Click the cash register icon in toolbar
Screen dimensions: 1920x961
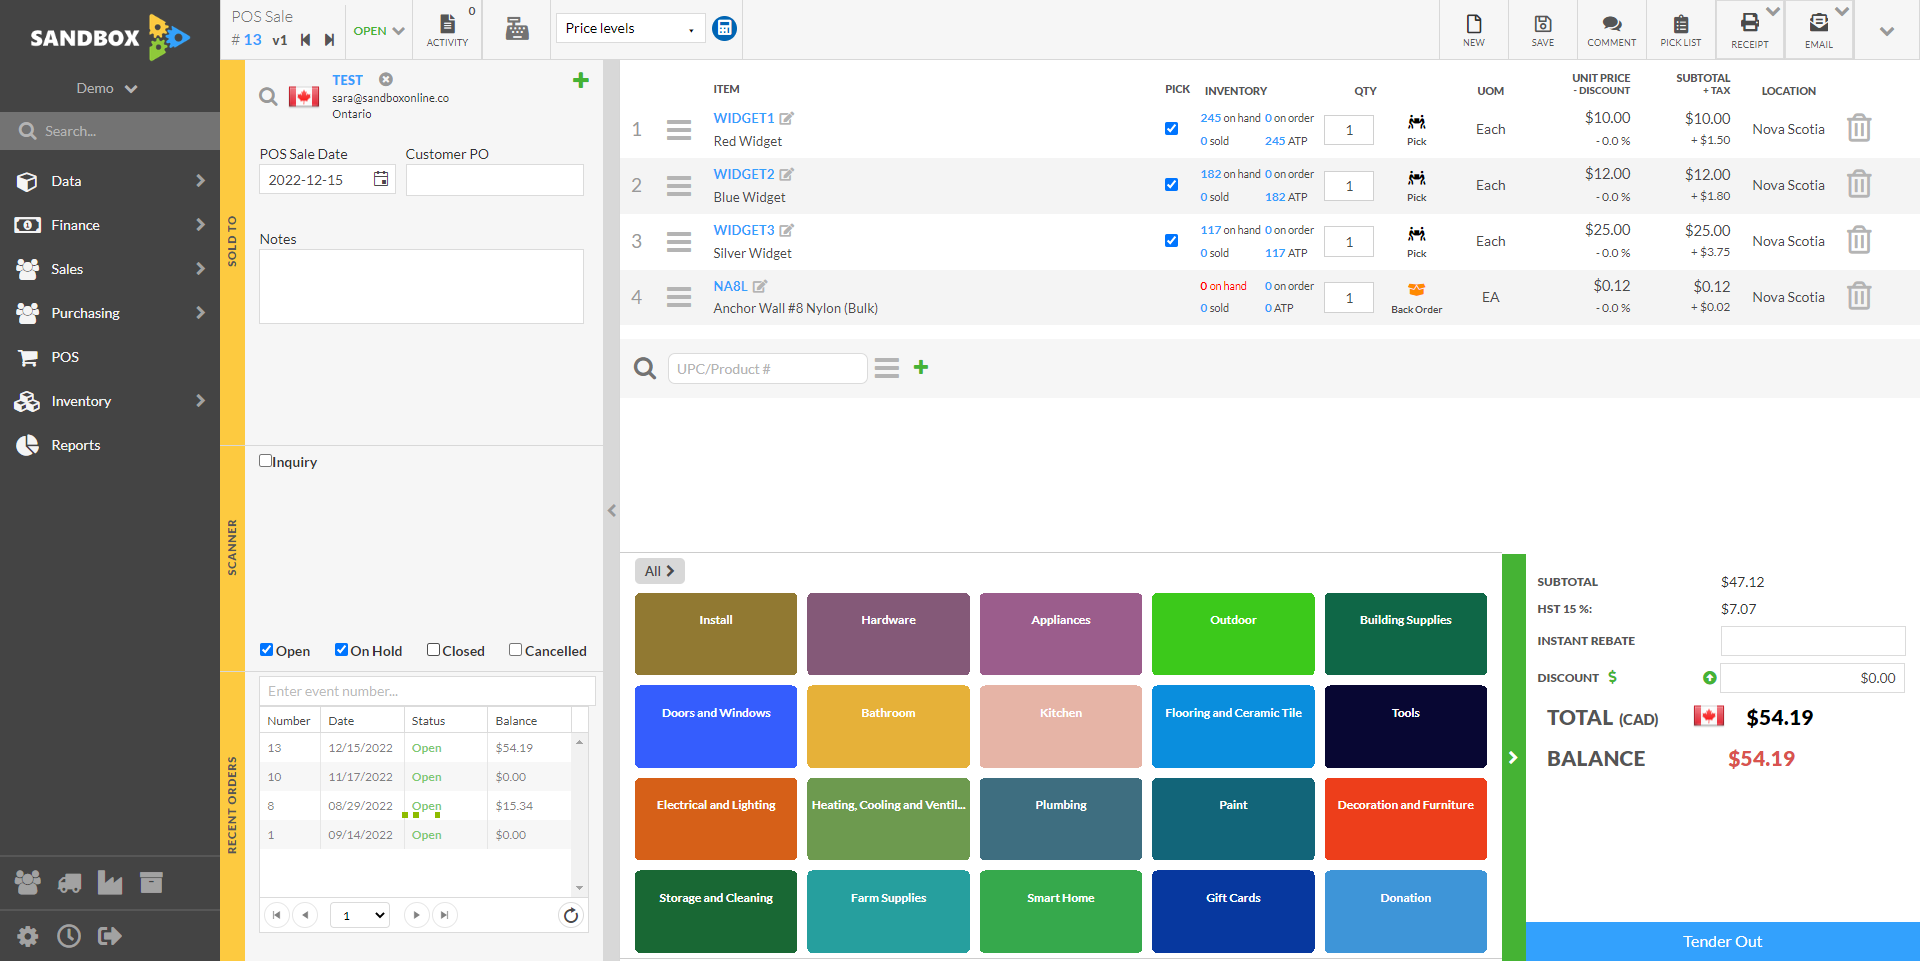(517, 29)
